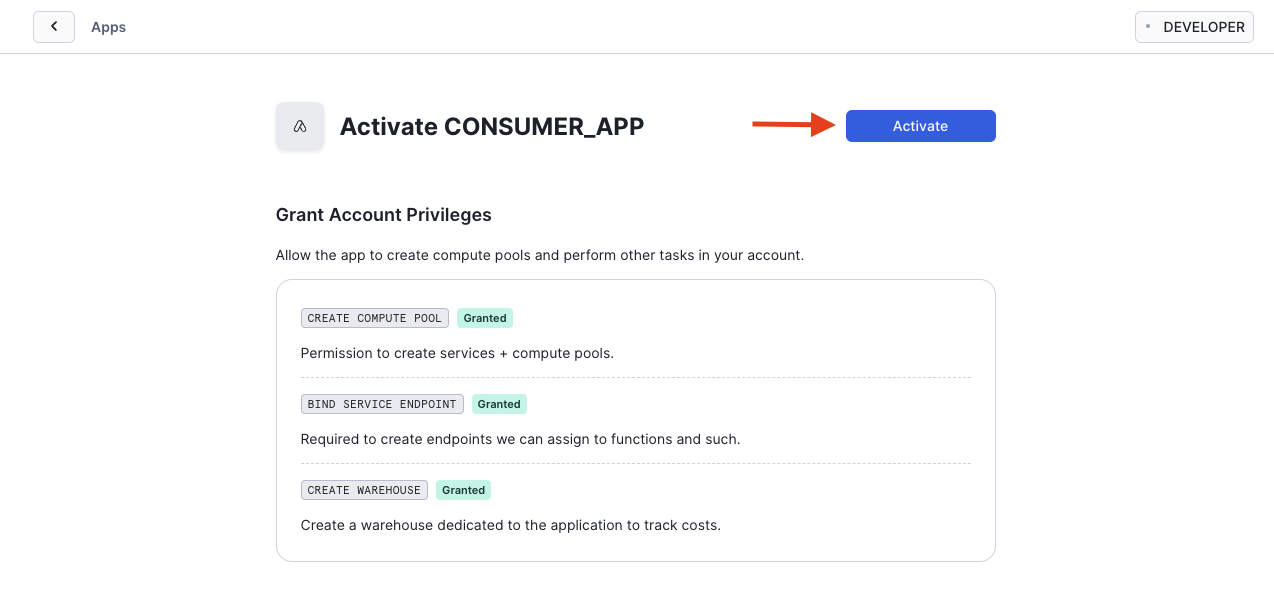Image resolution: width=1274 pixels, height=611 pixels.
Task: Click the status dot beside DEVELOPER
Action: [x=1148, y=27]
